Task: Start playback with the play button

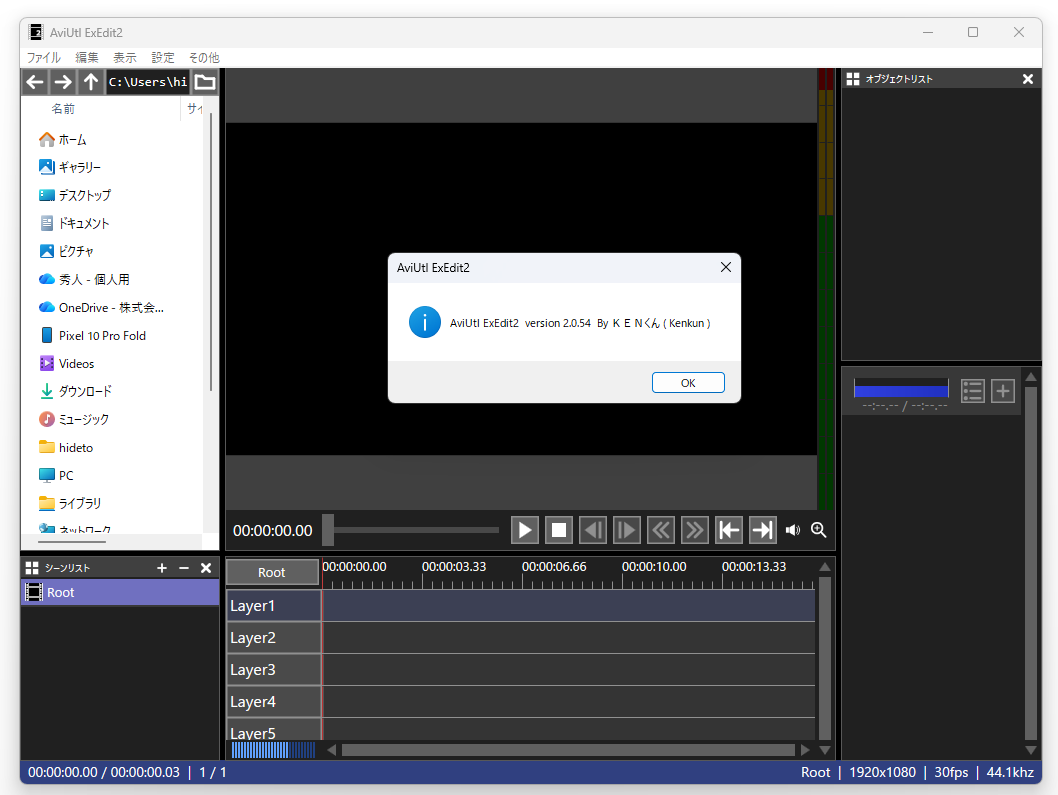Action: pos(524,530)
